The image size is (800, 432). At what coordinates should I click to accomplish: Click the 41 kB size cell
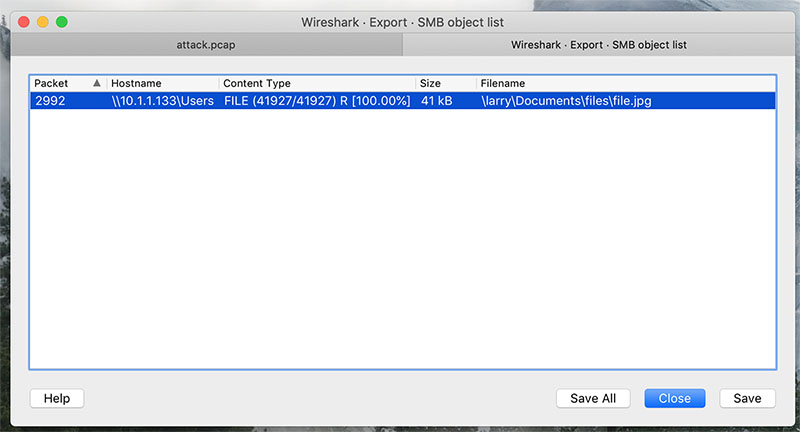tap(436, 100)
